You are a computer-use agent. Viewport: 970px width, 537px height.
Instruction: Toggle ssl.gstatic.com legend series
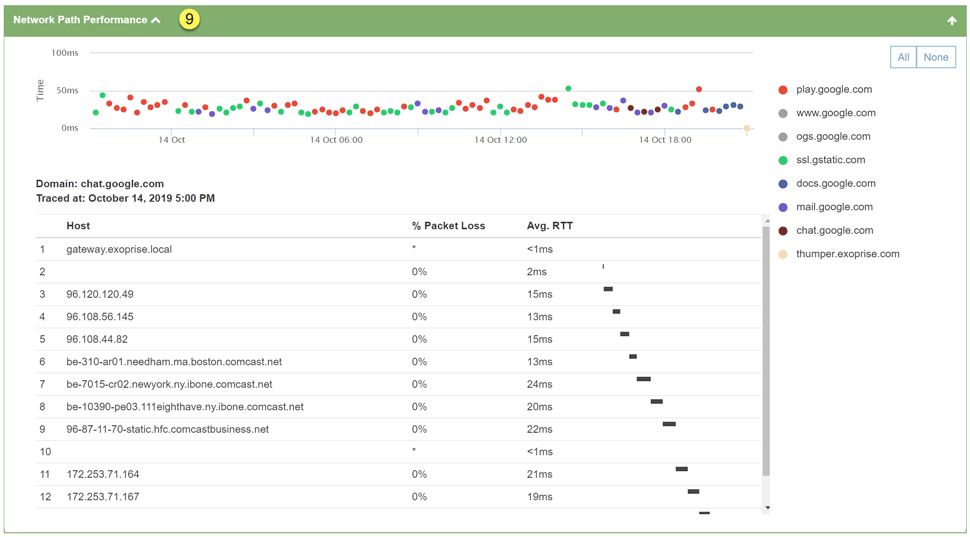point(822,160)
